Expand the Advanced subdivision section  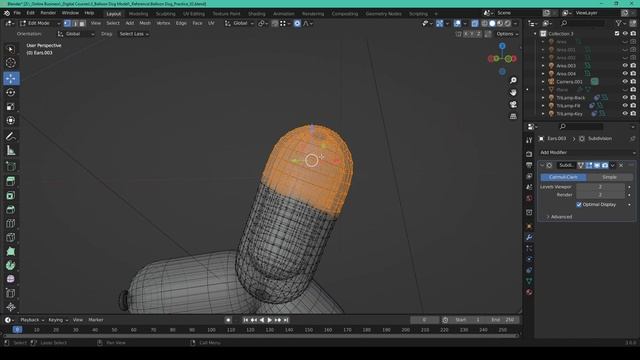point(559,217)
